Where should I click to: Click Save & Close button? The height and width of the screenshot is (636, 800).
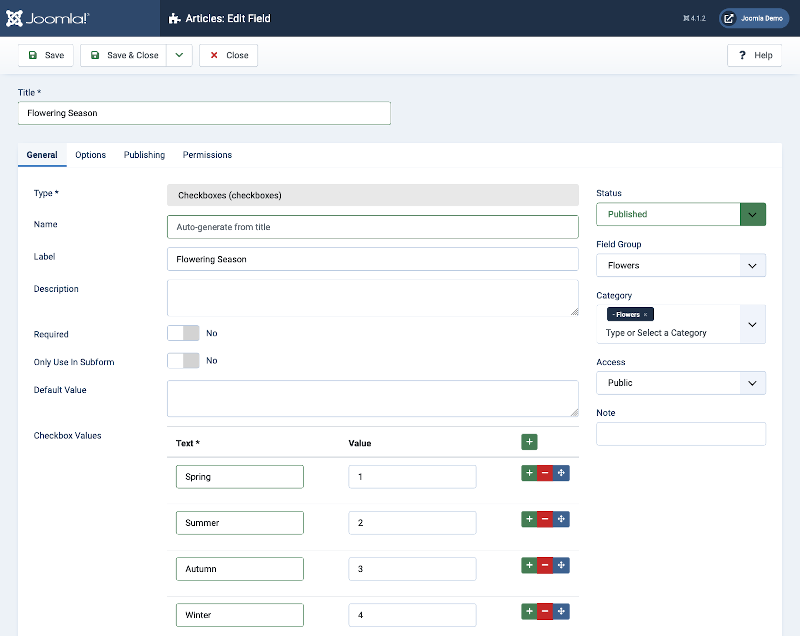123,55
